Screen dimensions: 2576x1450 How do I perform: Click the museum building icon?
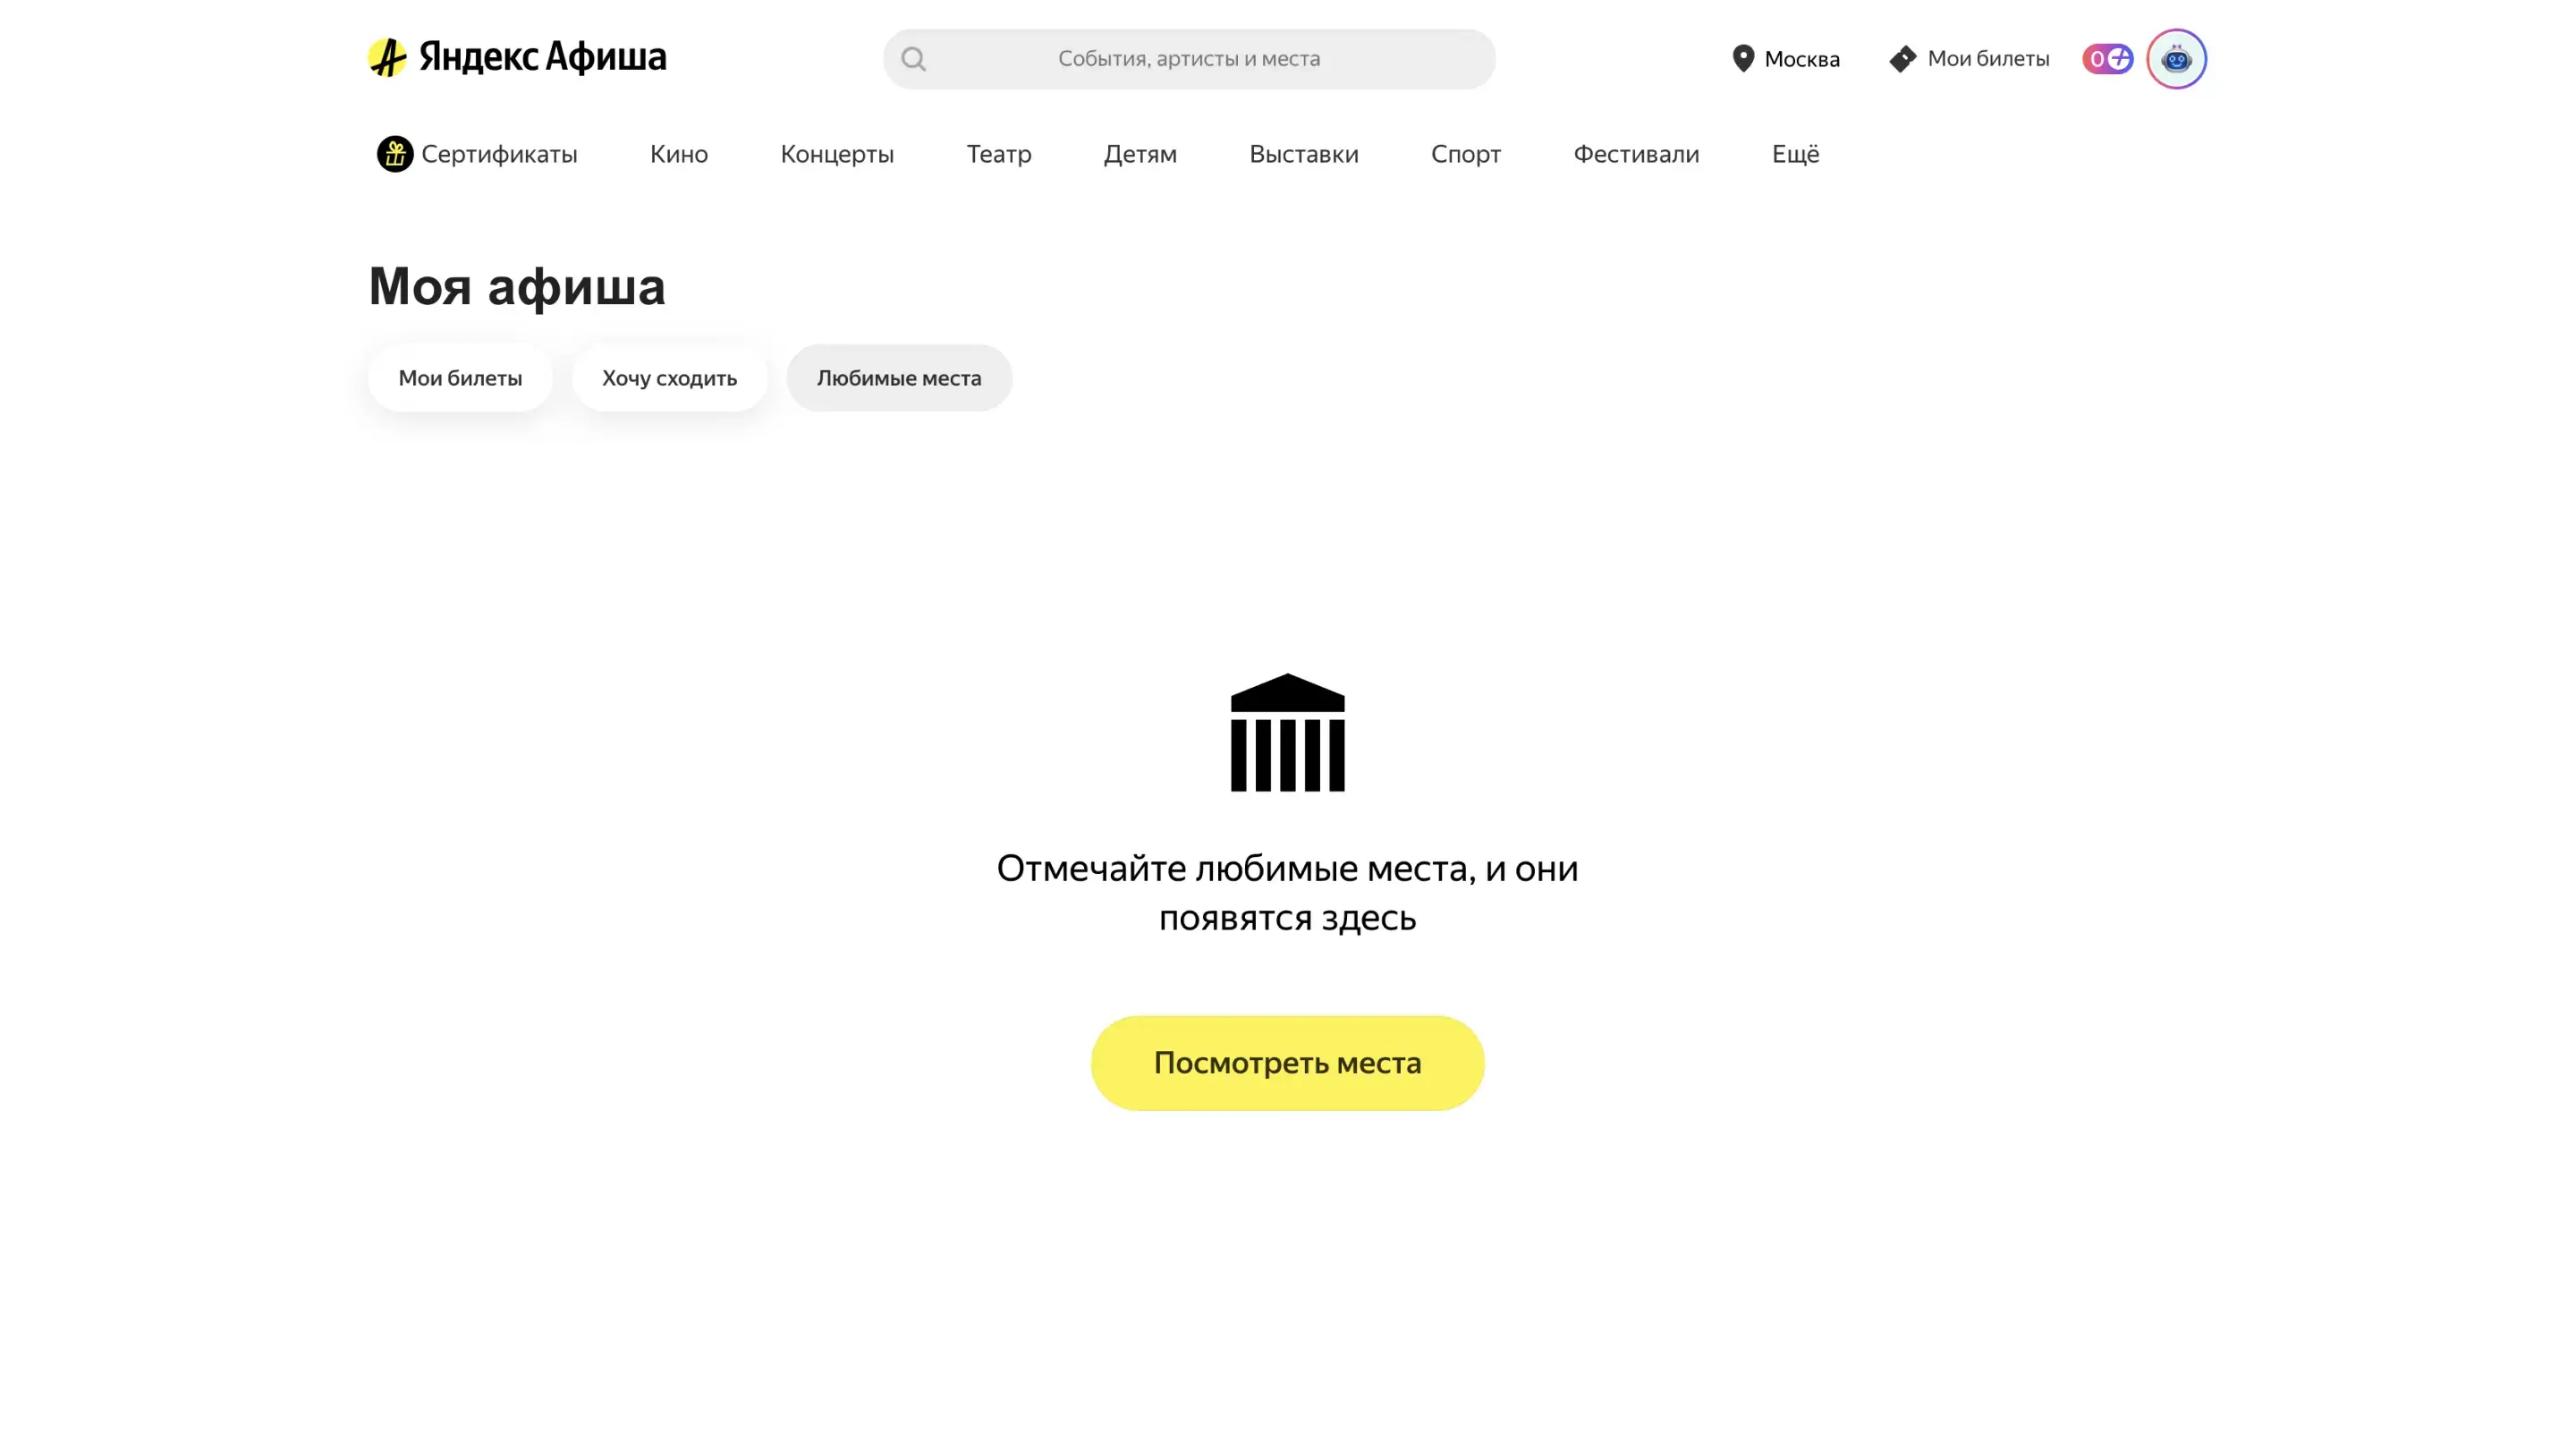[x=1287, y=733]
